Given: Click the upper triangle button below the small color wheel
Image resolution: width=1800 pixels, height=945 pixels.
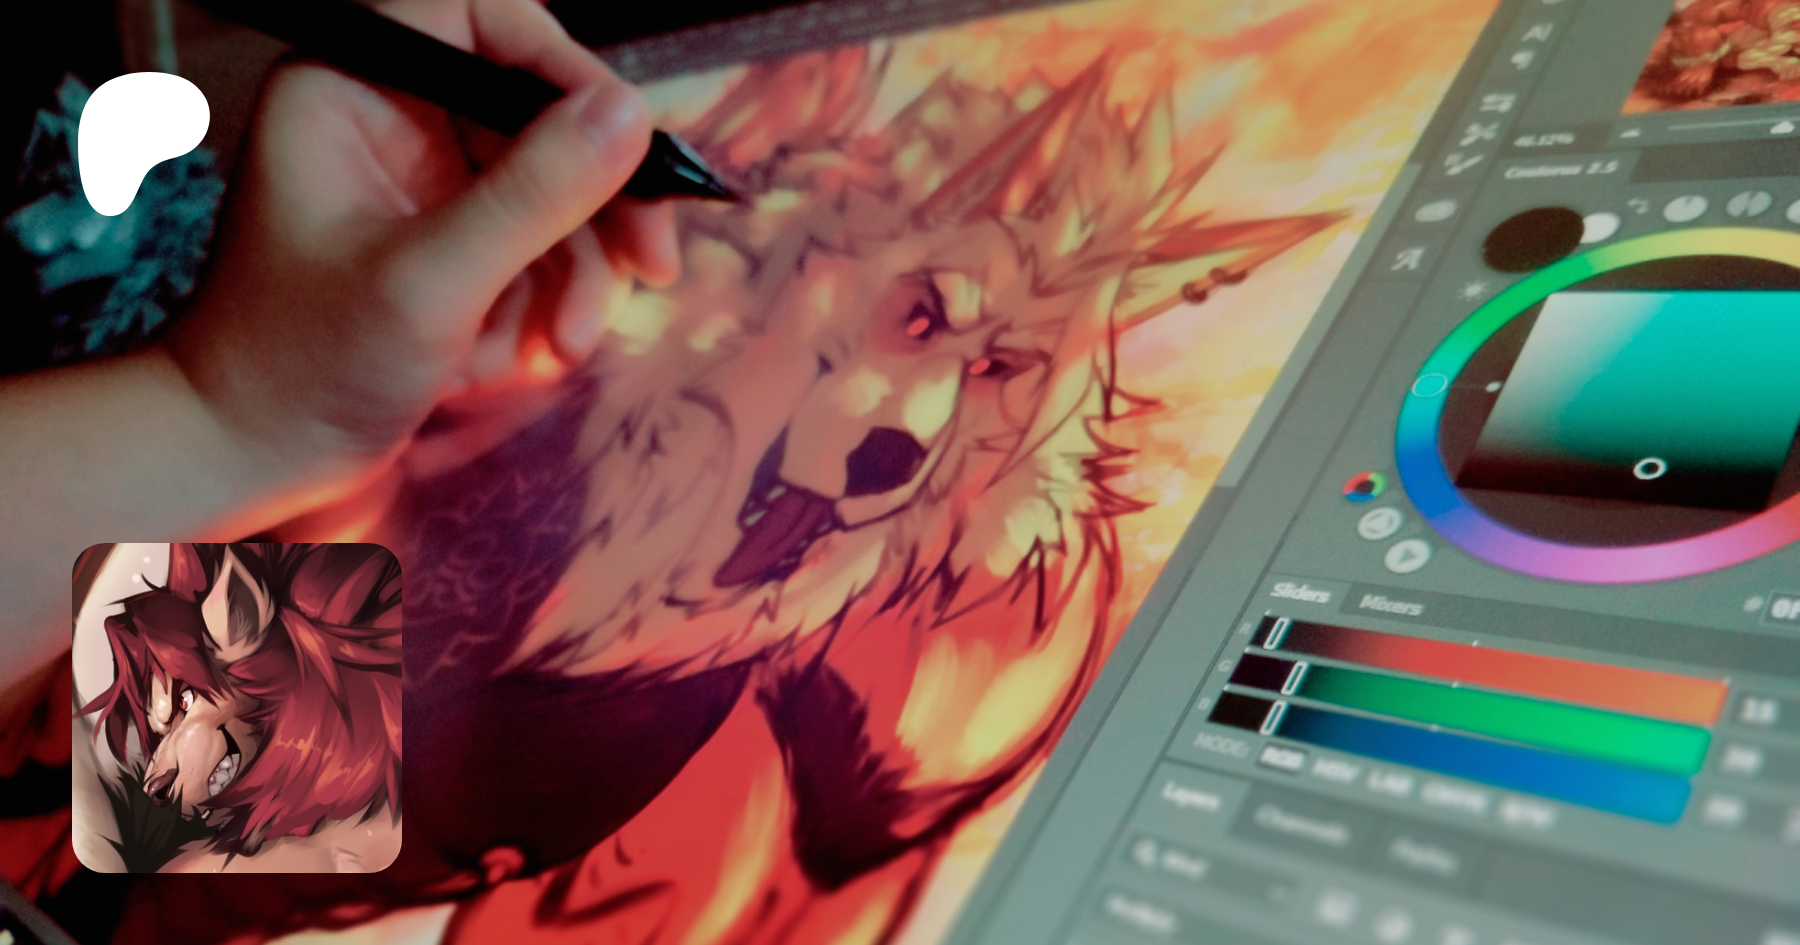Looking at the screenshot, I should coord(1380,523).
